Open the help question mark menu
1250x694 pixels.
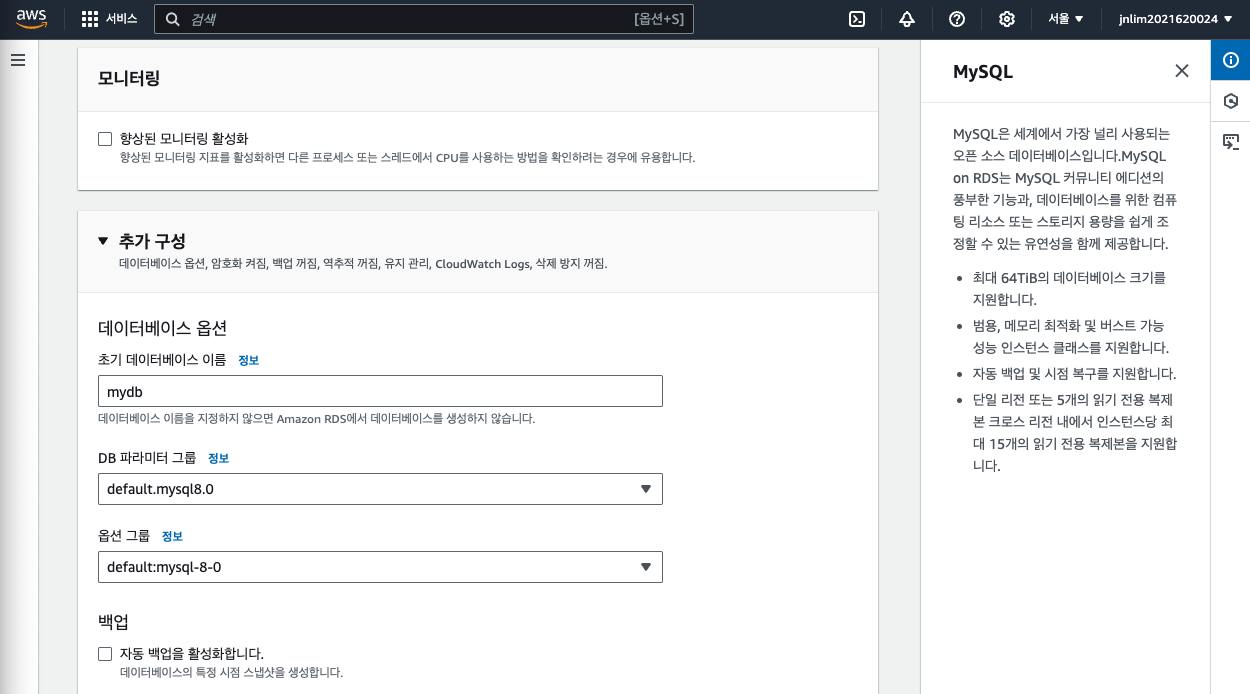pos(957,19)
